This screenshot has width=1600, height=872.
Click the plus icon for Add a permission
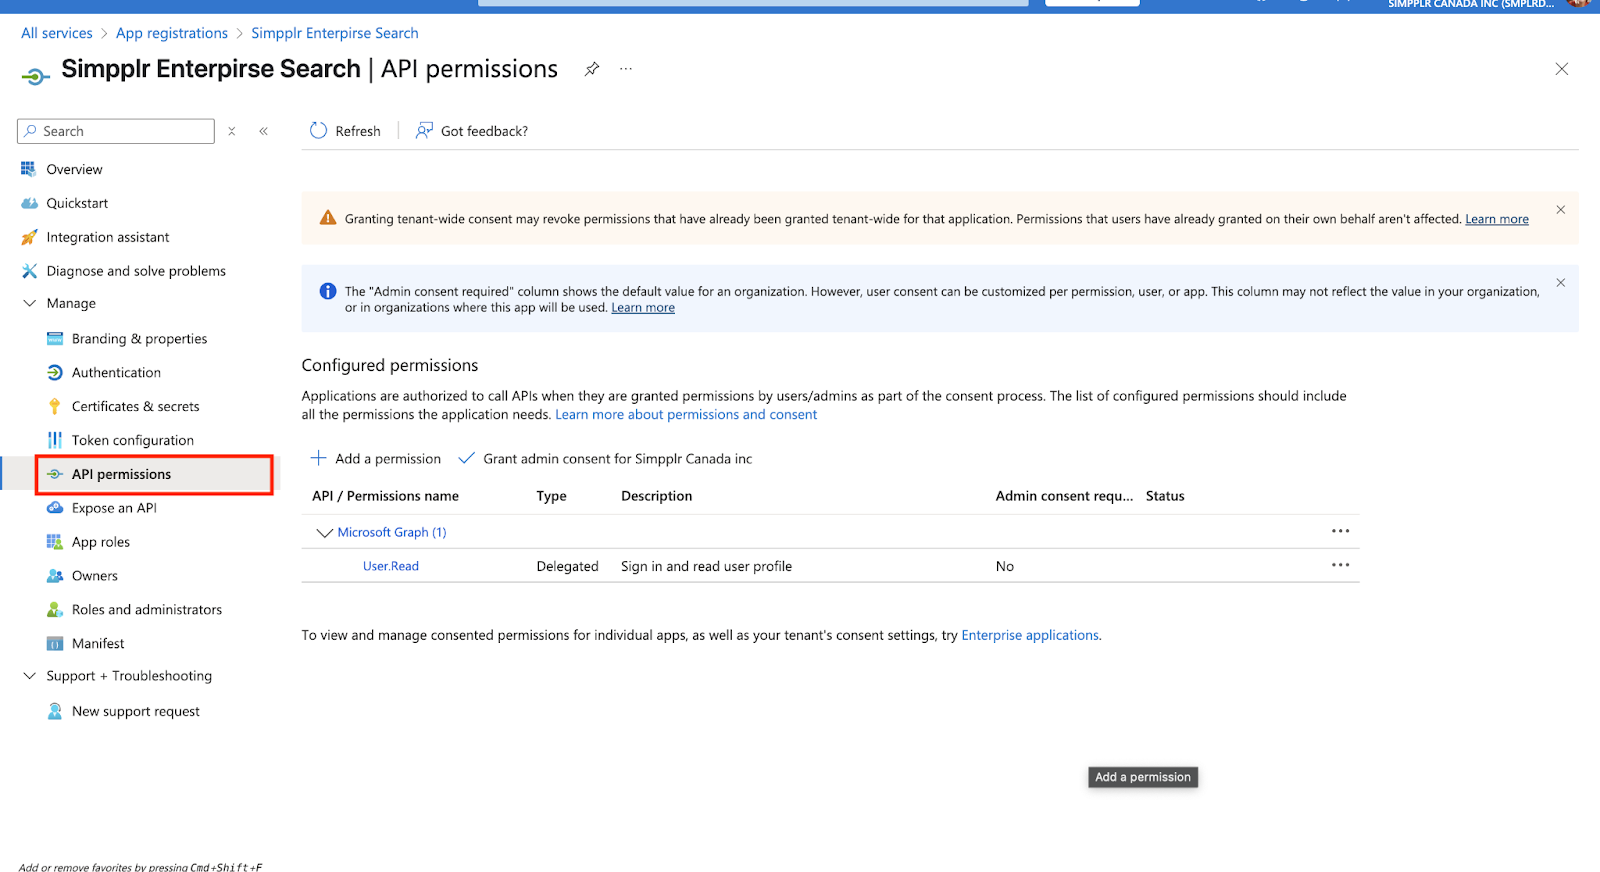pyautogui.click(x=318, y=458)
